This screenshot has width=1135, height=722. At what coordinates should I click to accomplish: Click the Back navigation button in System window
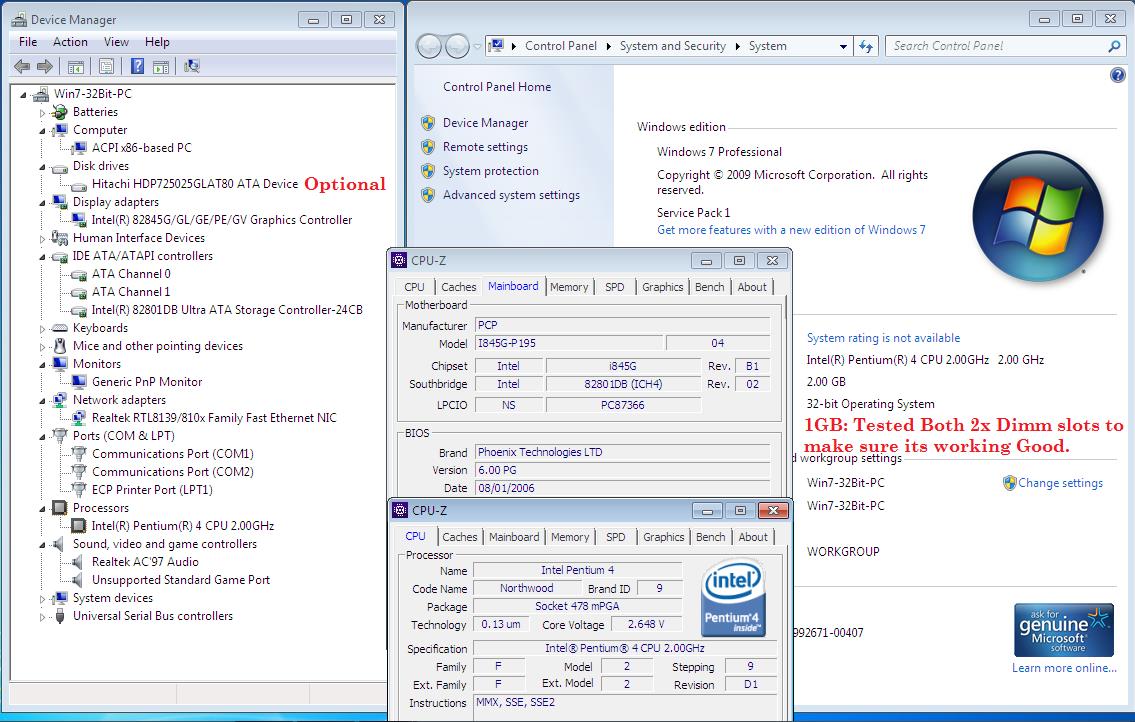click(x=429, y=46)
